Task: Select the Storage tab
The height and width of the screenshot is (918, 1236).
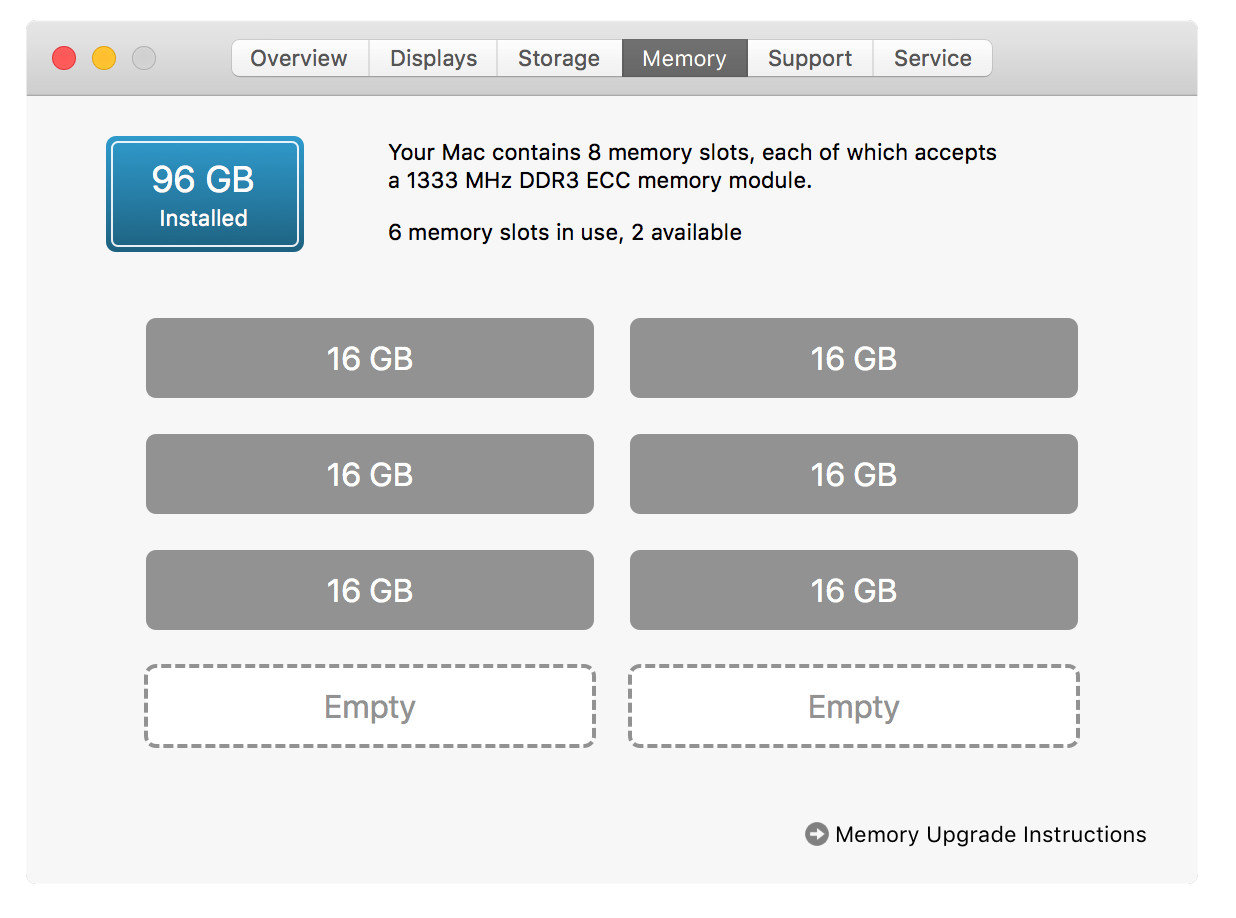Action: click(x=559, y=58)
